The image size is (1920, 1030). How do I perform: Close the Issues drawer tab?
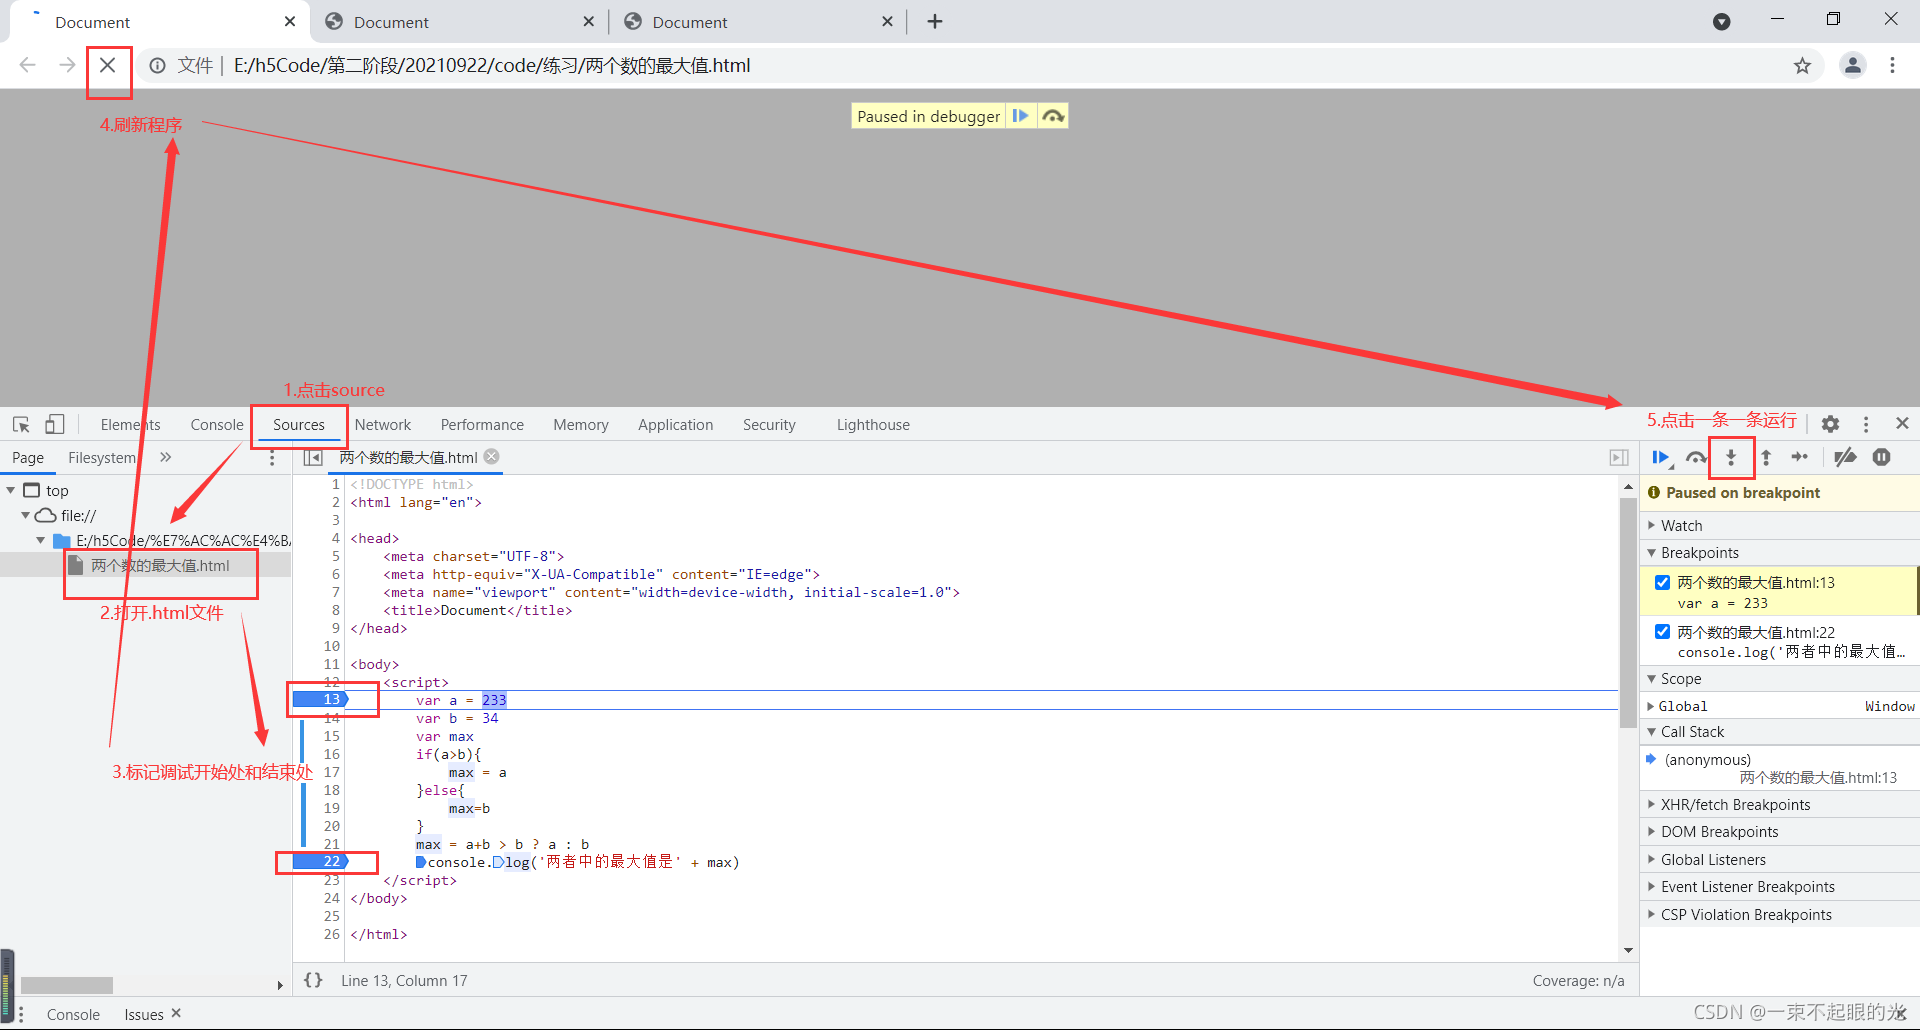tap(176, 1013)
